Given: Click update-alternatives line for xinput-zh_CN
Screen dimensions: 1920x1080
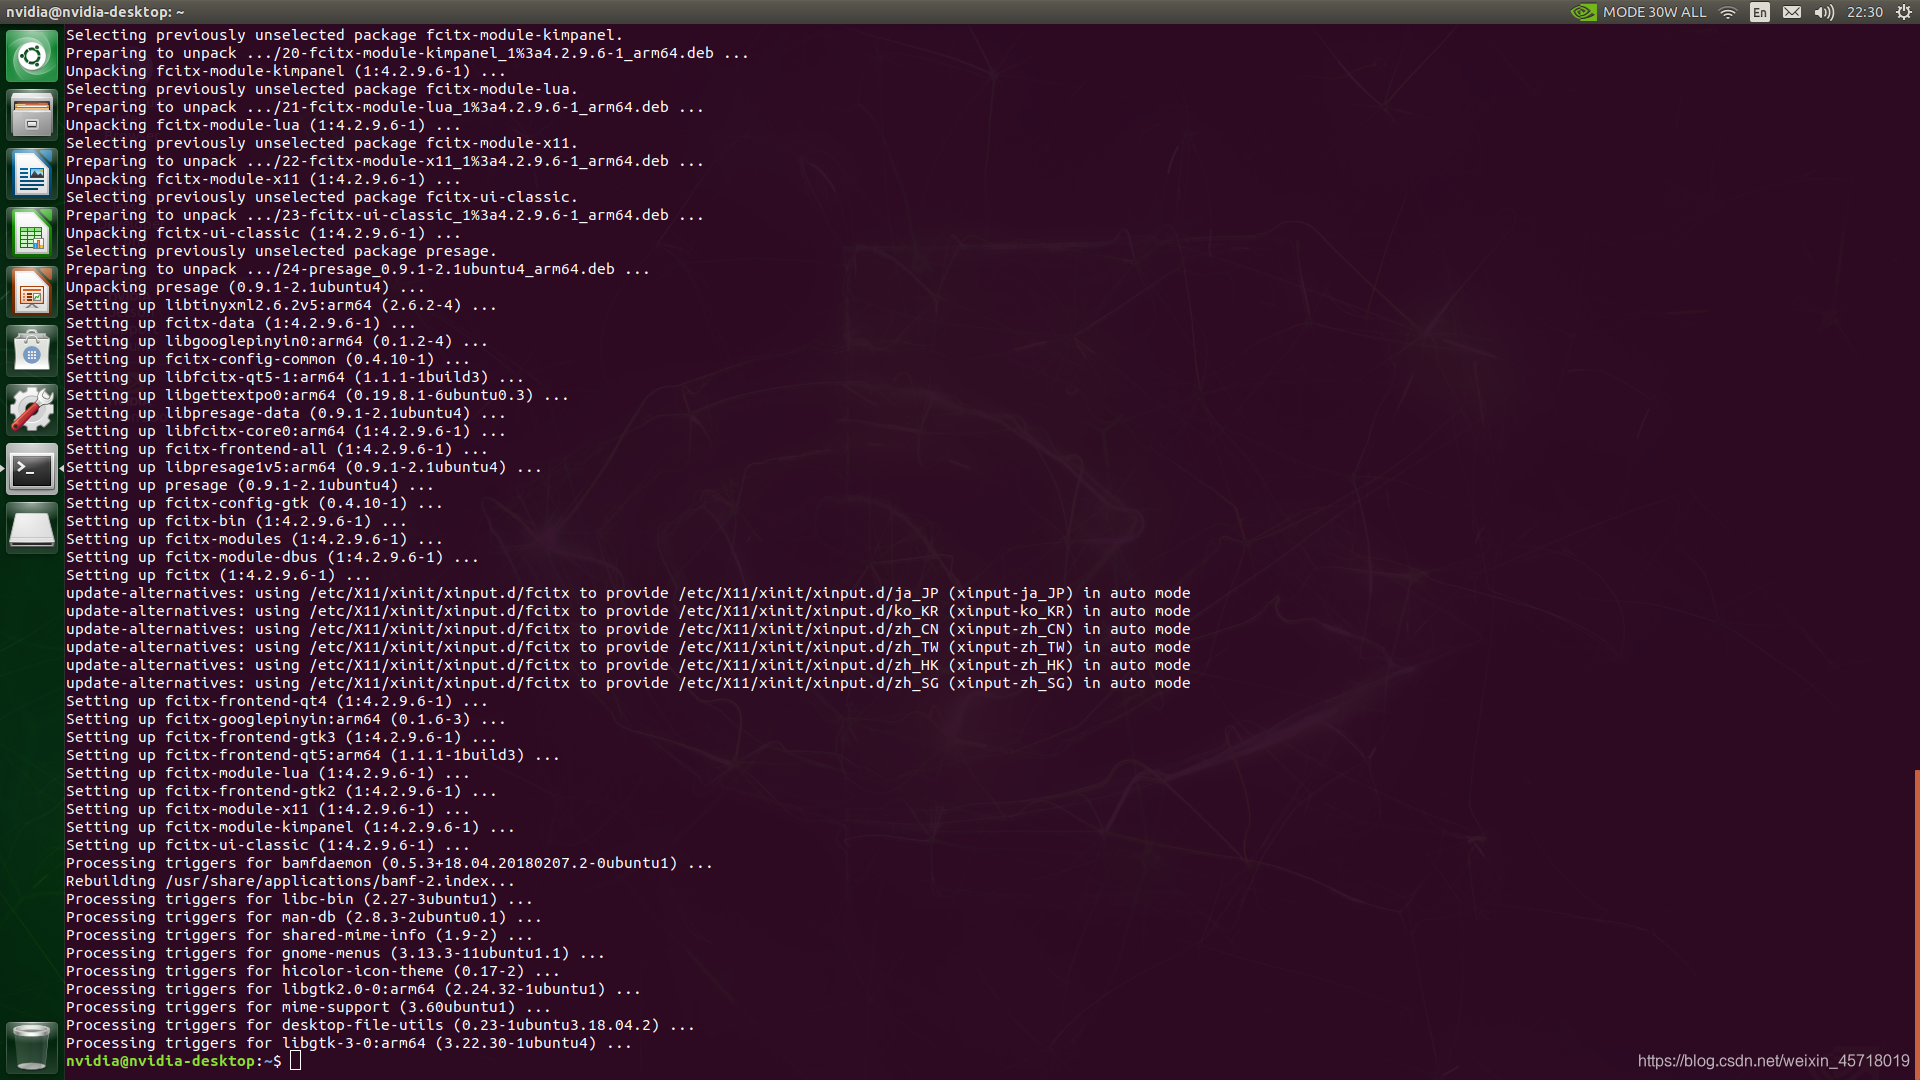Looking at the screenshot, I should [628, 629].
